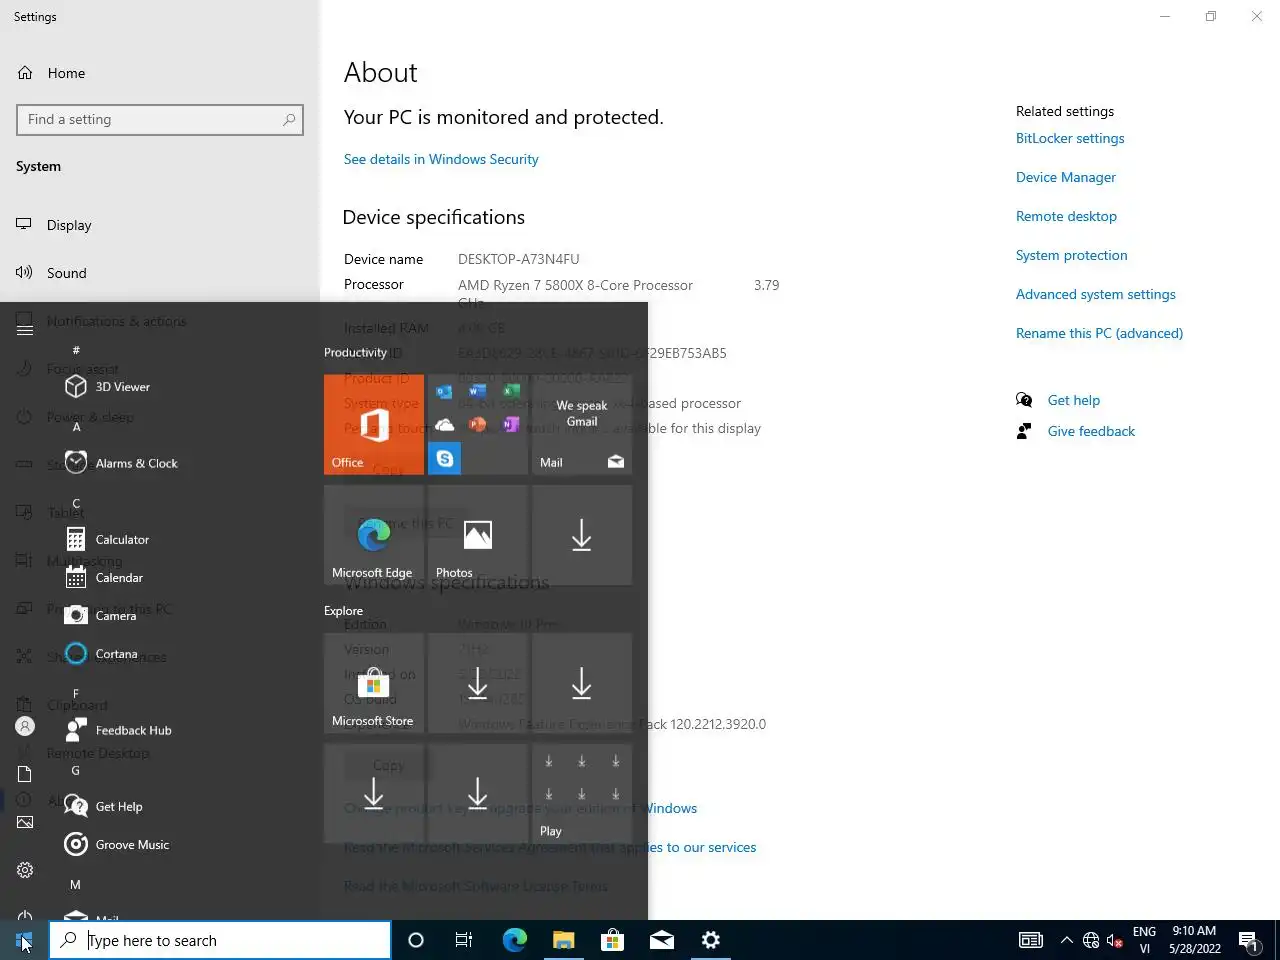The height and width of the screenshot is (960, 1280).
Task: Click the ENG VI language indicator
Action: (x=1145, y=940)
